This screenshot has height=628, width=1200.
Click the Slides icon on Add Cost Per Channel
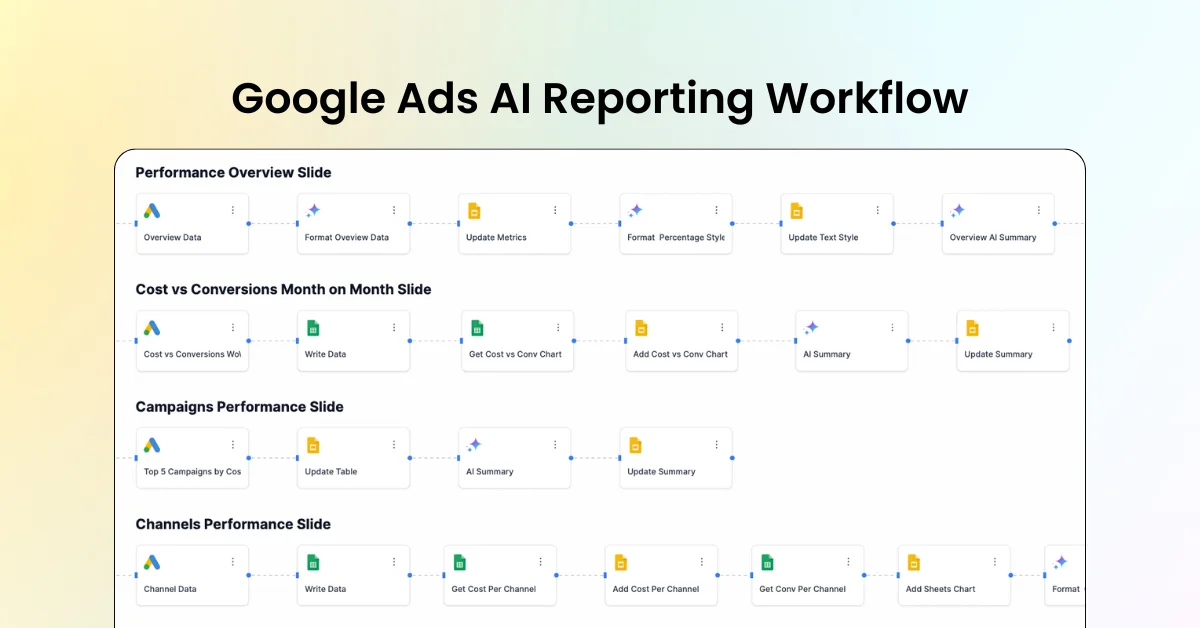620,563
